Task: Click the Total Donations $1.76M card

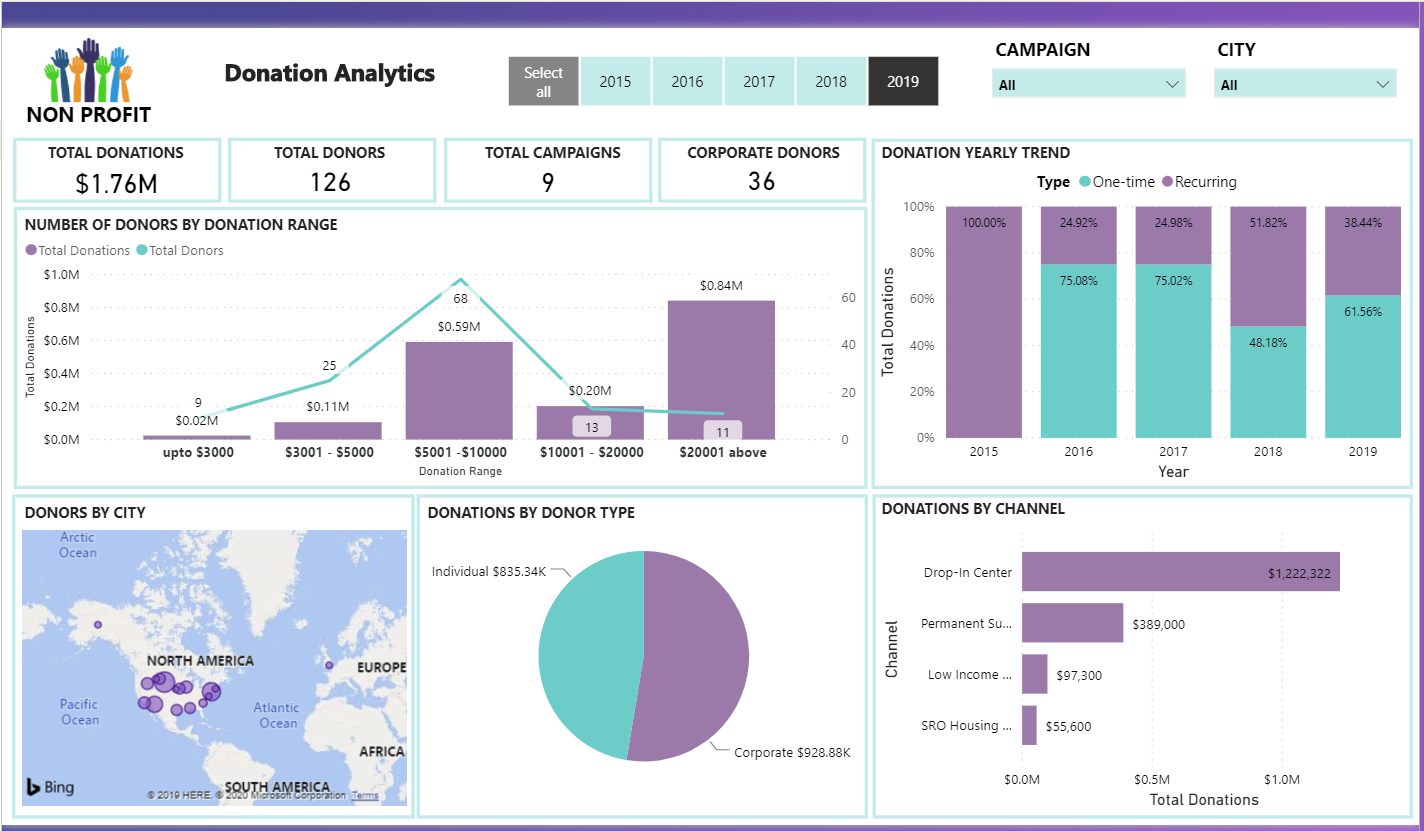Action: [117, 170]
